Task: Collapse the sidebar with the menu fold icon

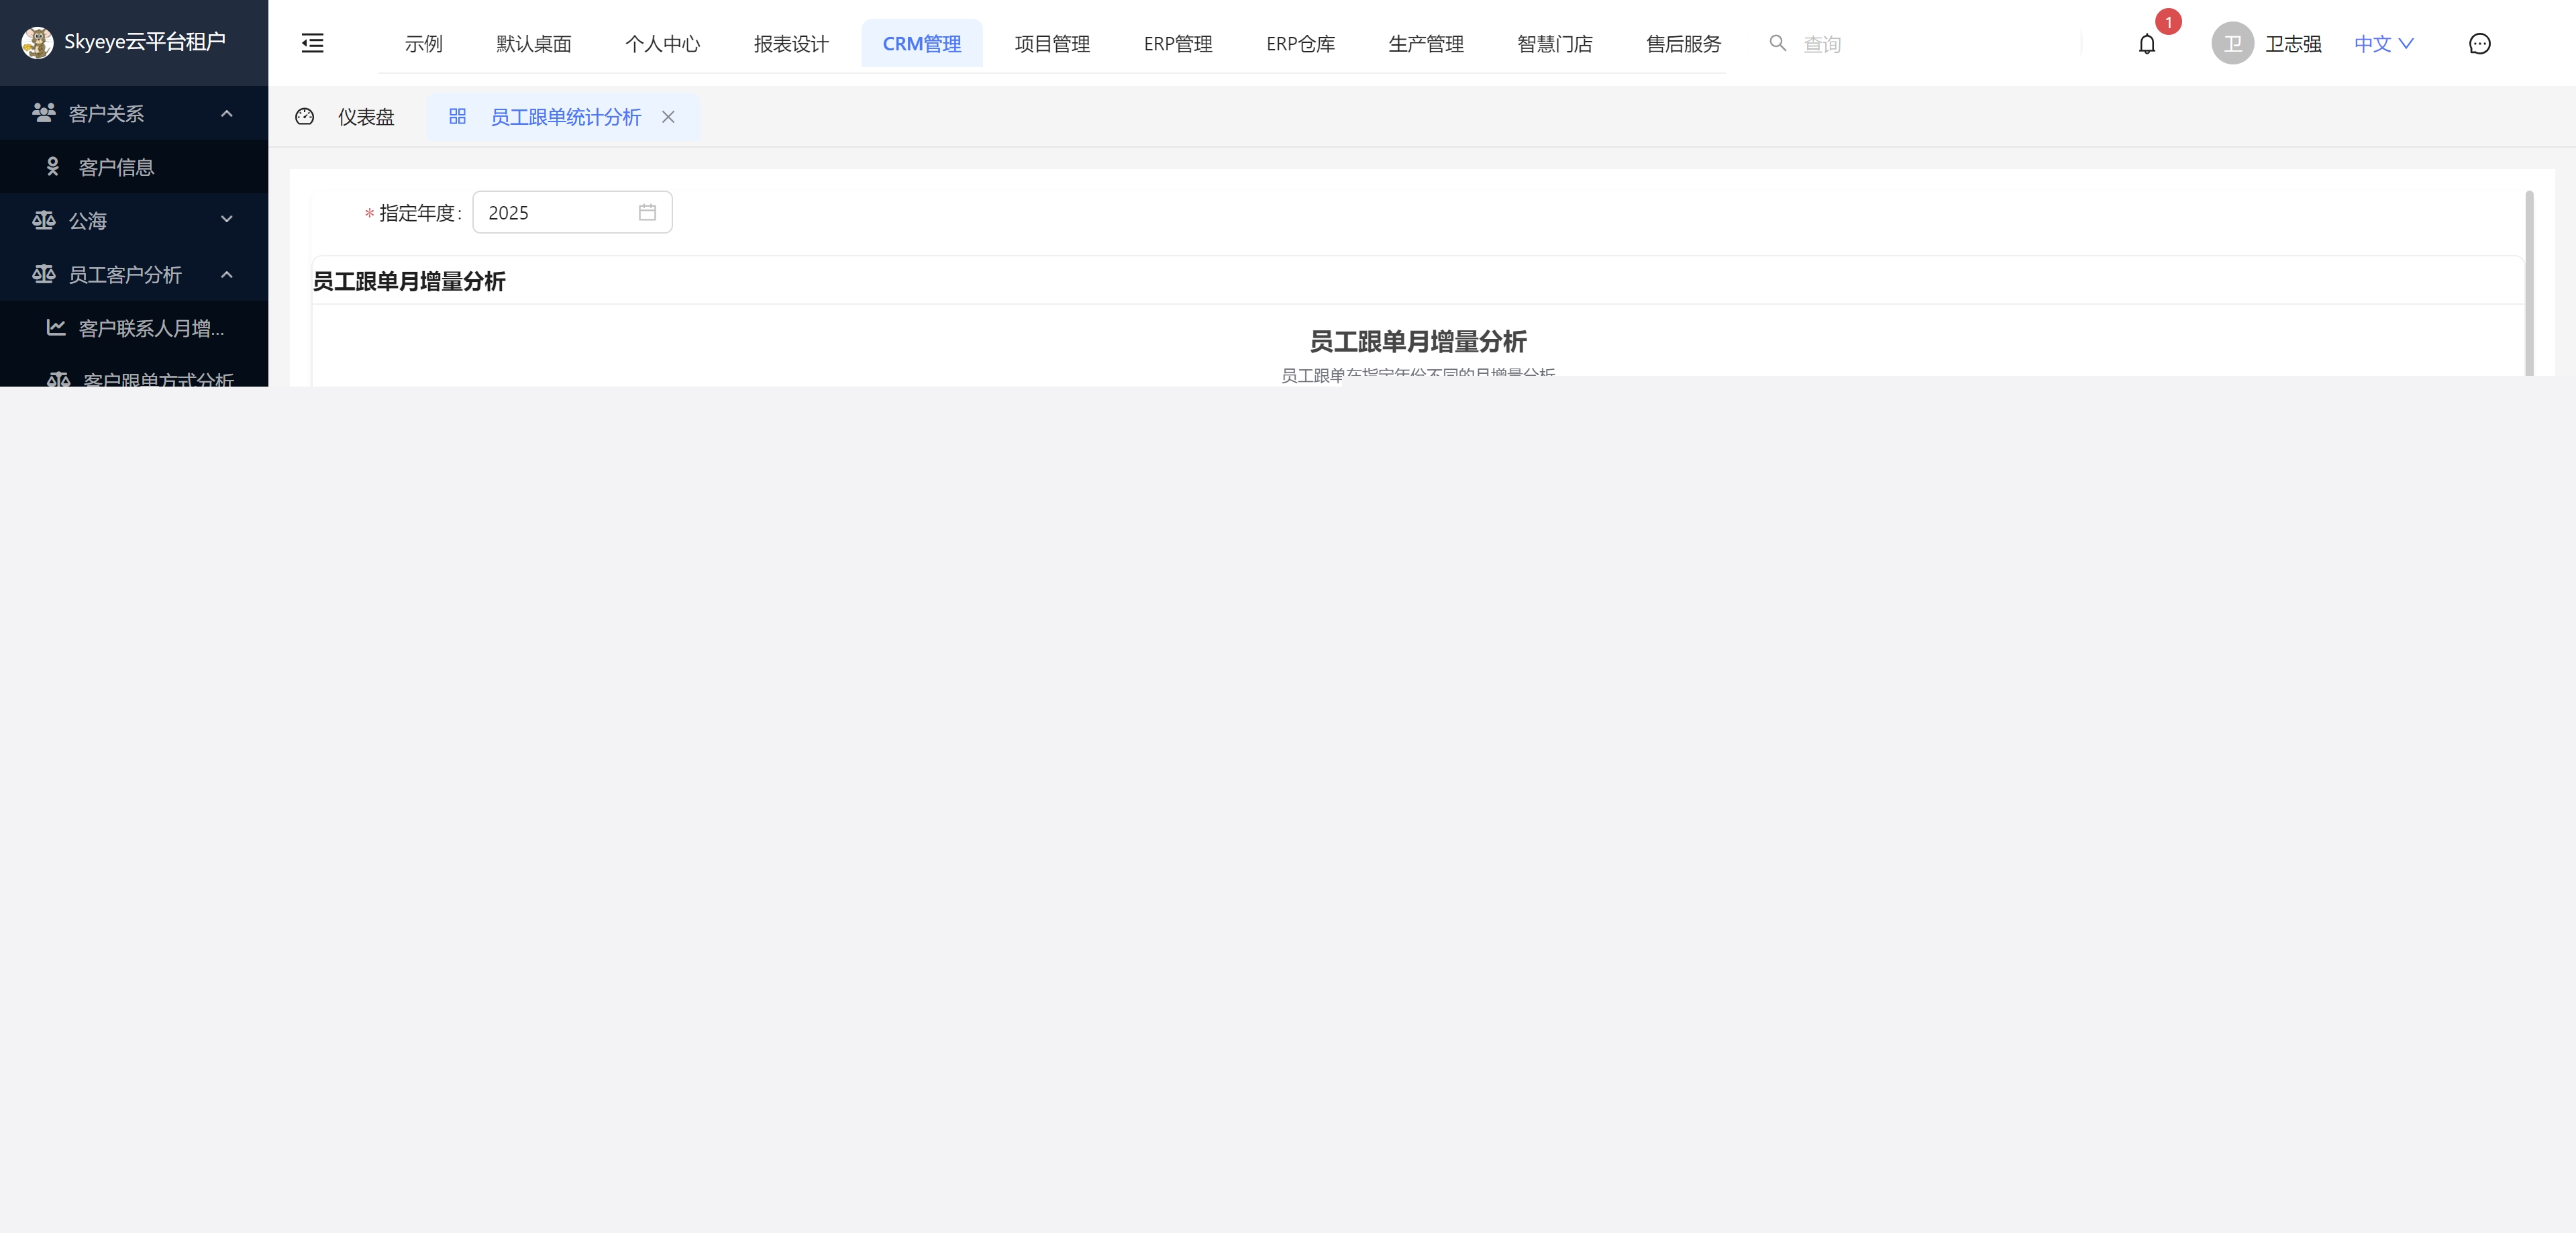Action: click(312, 43)
